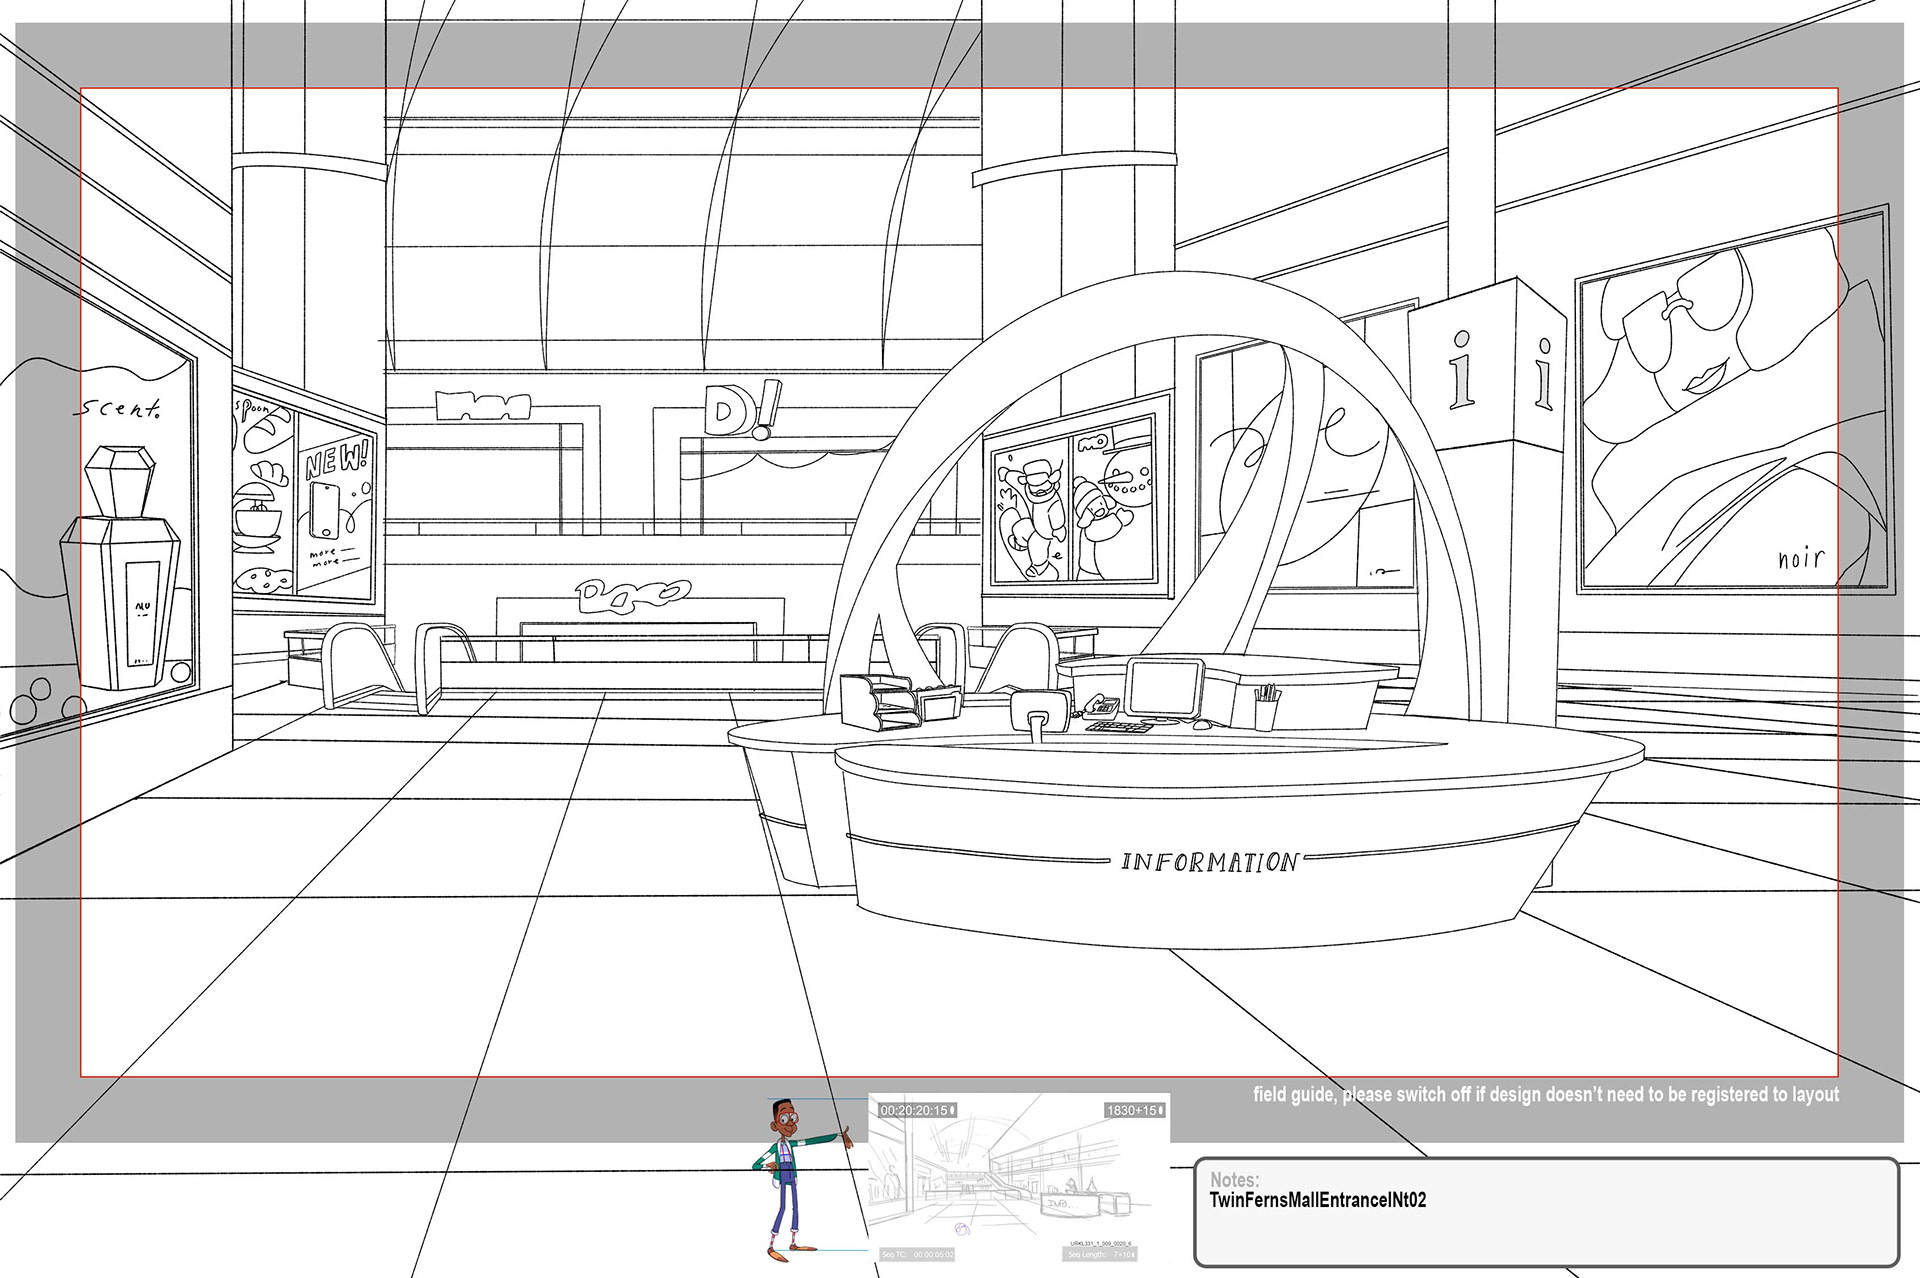Click the storyboard thumbnail preview
The height and width of the screenshot is (1278, 1920).
point(1018,1180)
